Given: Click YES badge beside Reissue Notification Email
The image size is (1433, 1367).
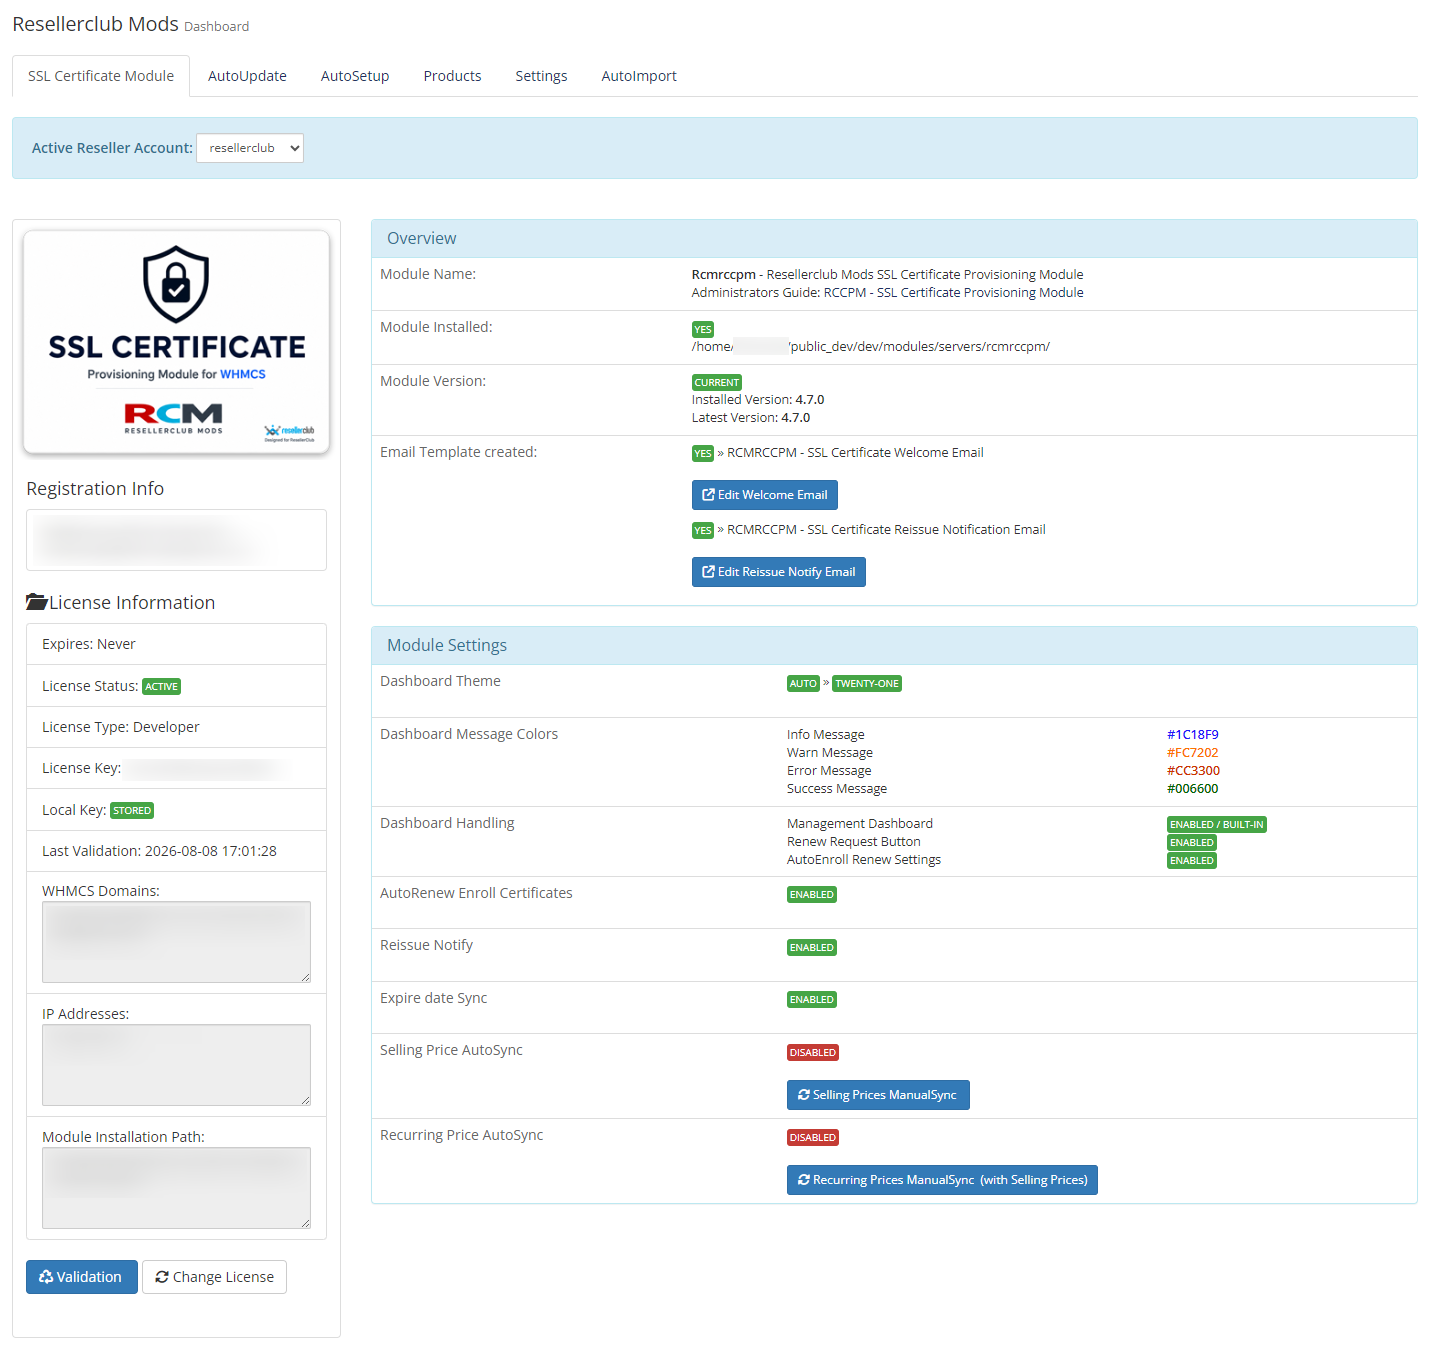Looking at the screenshot, I should [x=703, y=531].
